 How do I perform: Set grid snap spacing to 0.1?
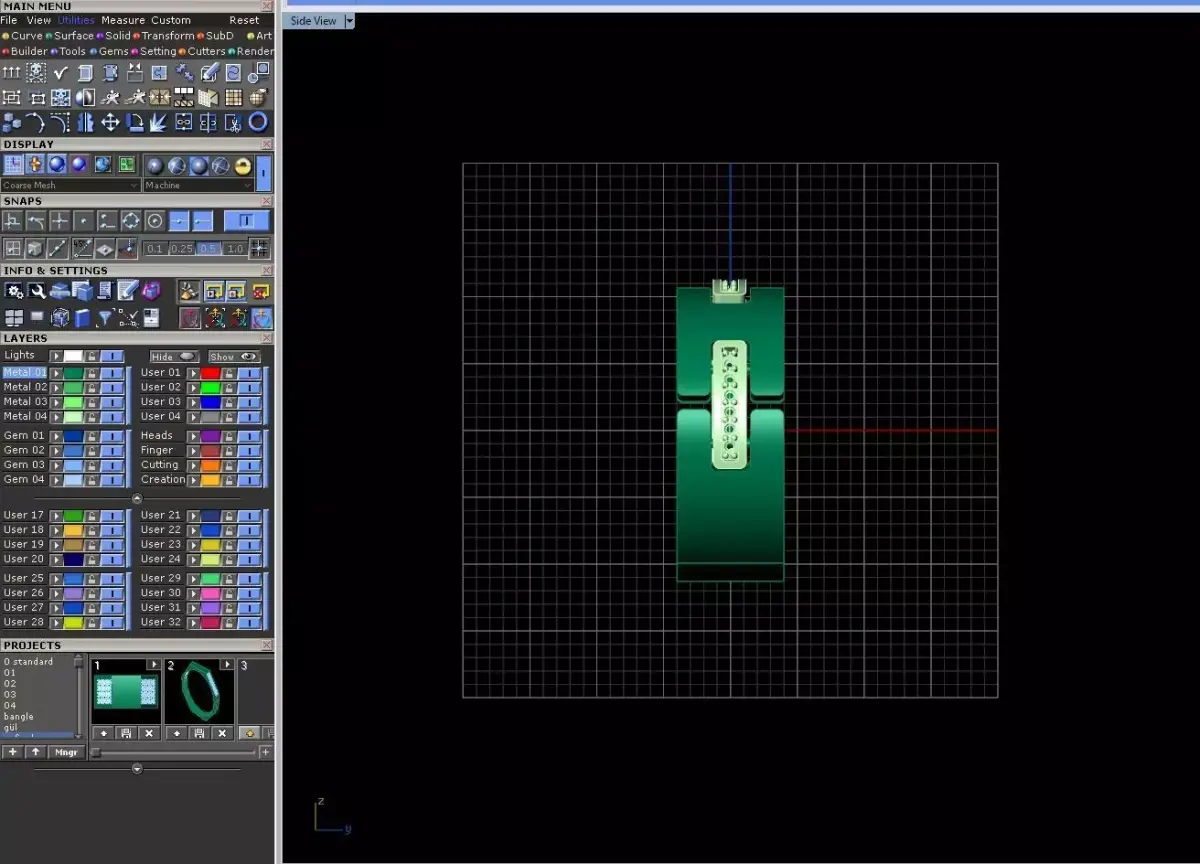tap(156, 248)
